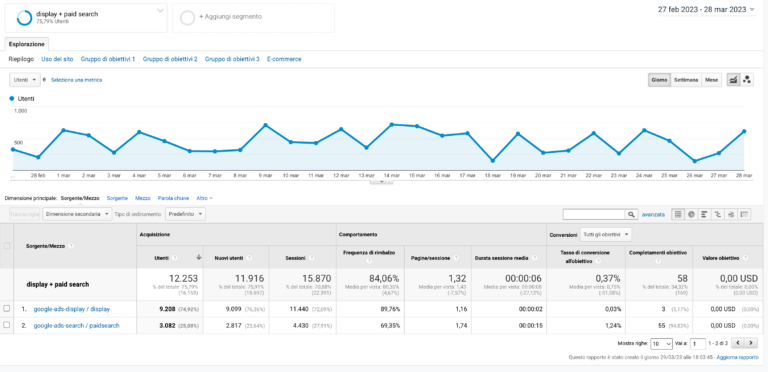Image resolution: width=768 pixels, height=372 pixels.
Task: Click the Aggiorna rapporto link
Action: (738, 358)
